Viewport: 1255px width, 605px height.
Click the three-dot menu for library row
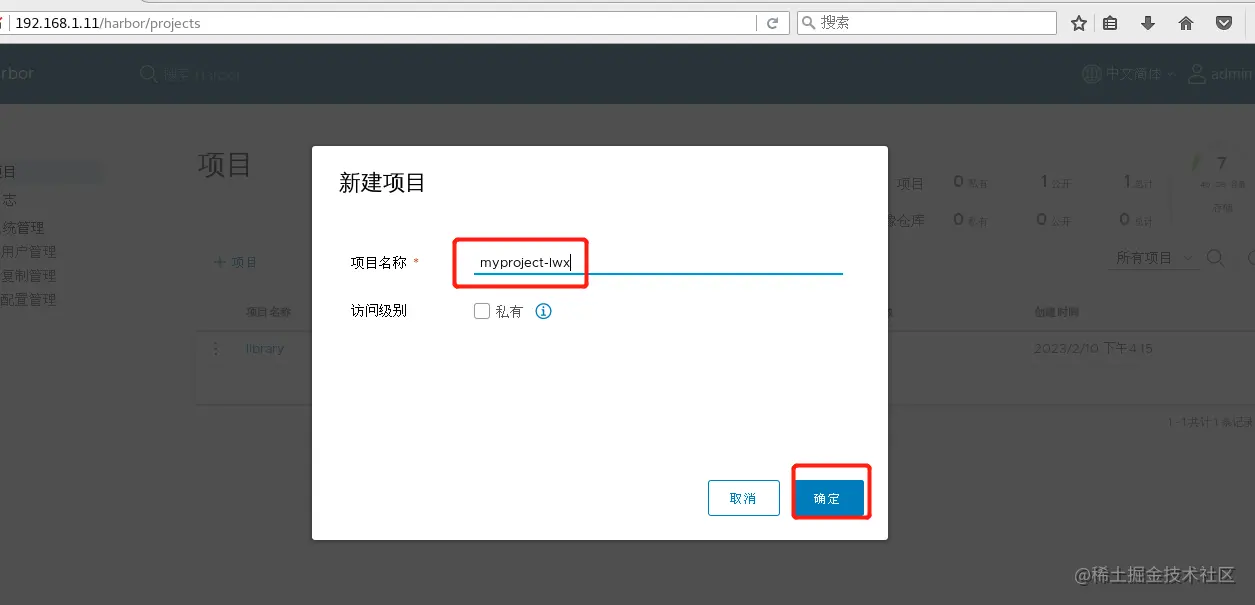pyautogui.click(x=215, y=349)
